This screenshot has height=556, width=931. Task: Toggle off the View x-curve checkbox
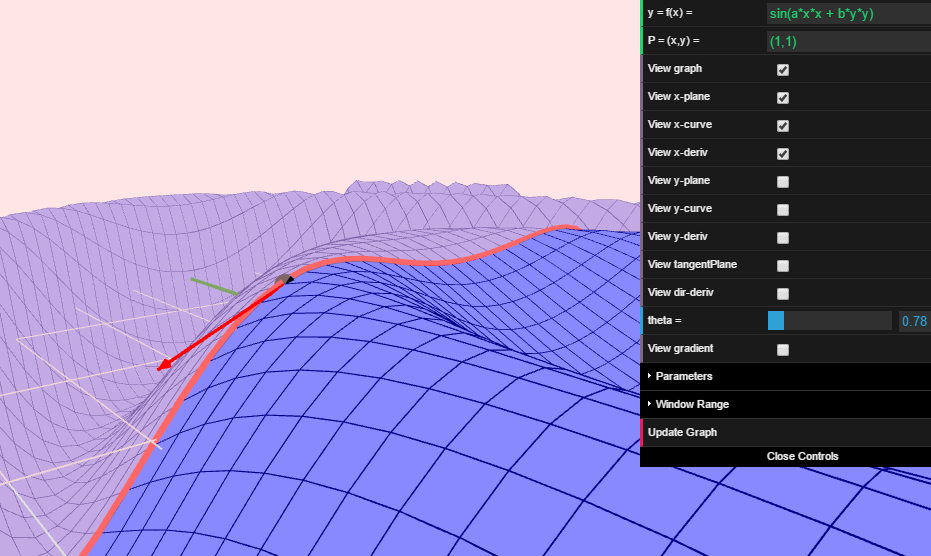783,126
